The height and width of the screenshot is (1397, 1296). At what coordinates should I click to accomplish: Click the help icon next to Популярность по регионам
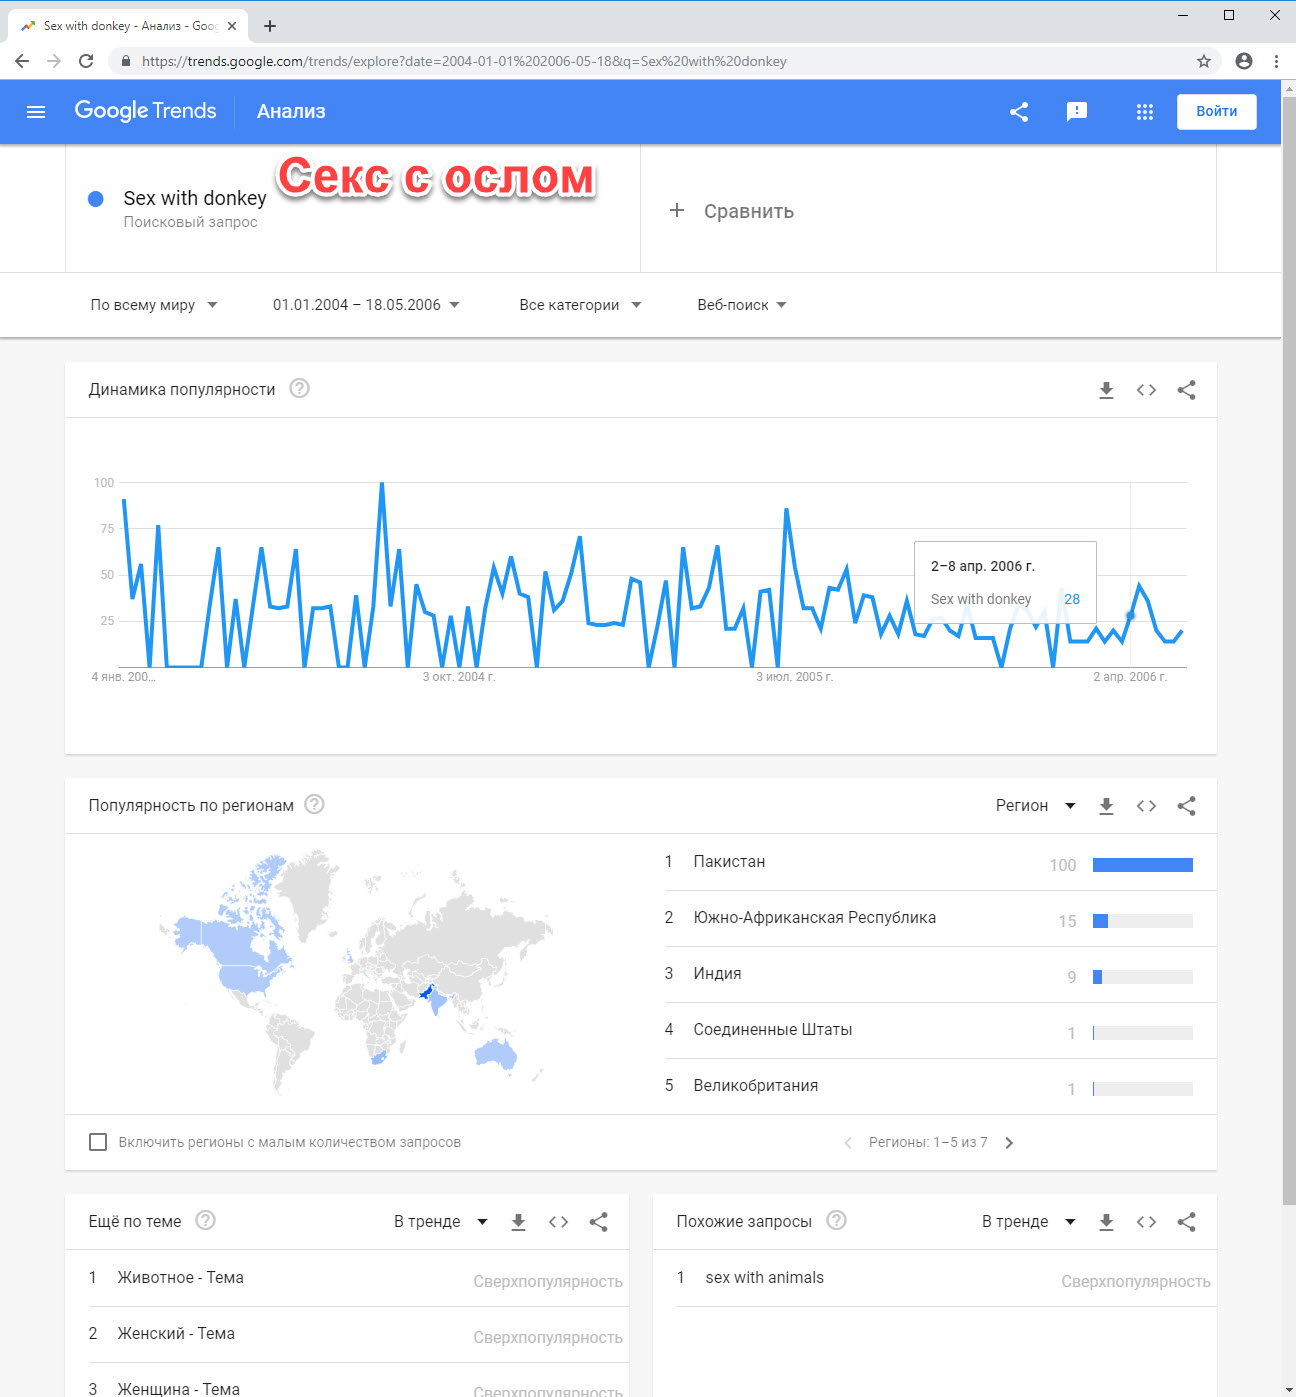tap(314, 804)
